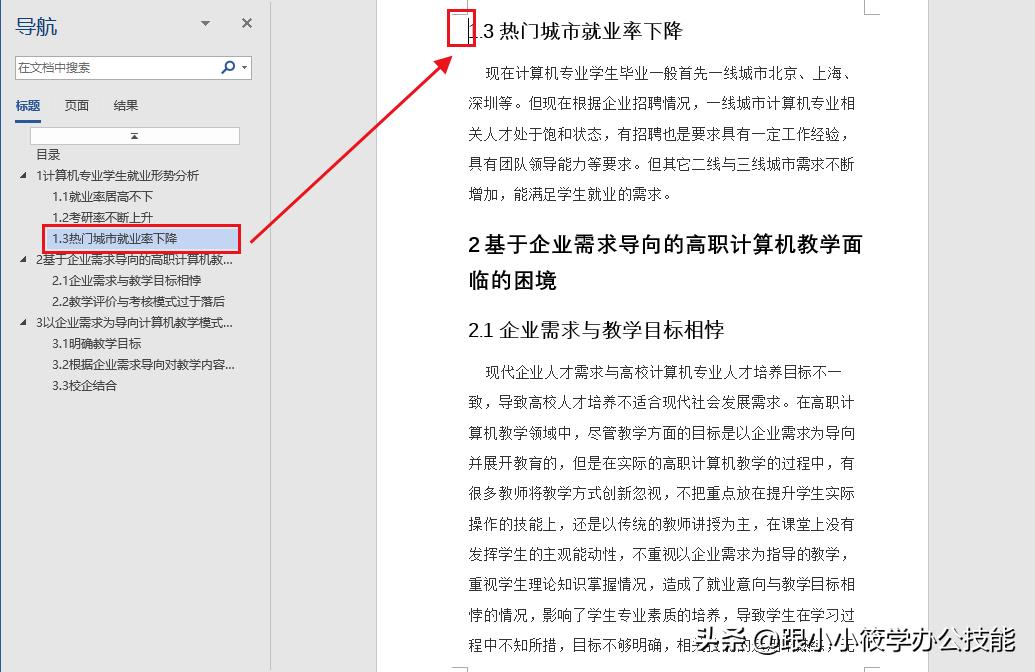Close the Navigation pane
Viewport: 1035px width, 672px height.
pos(246,22)
